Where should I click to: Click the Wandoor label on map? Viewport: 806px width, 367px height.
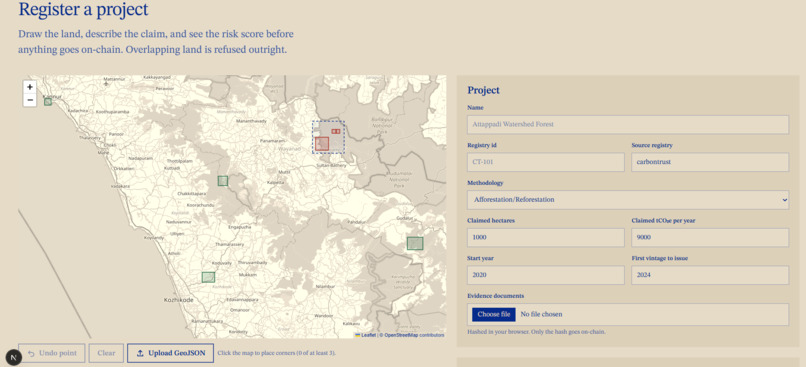coord(323,316)
